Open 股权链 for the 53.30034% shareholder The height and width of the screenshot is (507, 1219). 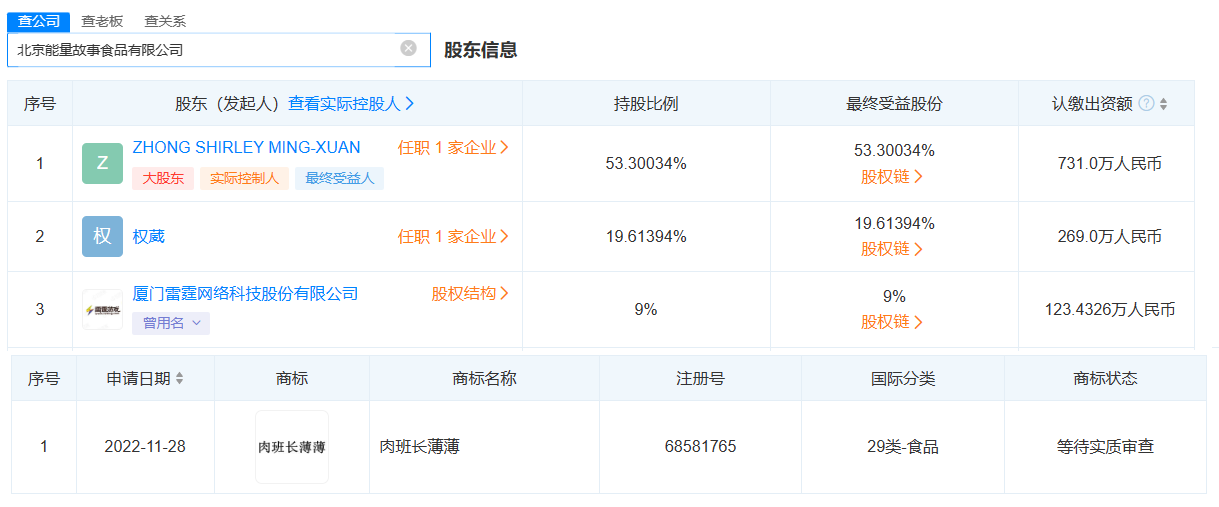[x=892, y=177]
